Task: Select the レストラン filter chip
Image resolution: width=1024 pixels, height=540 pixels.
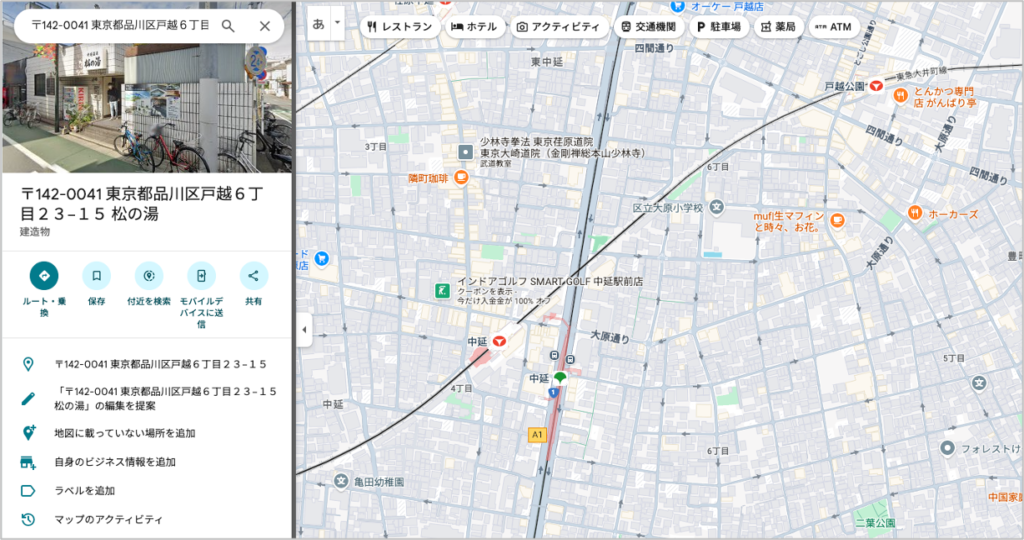Action: pyautogui.click(x=399, y=27)
